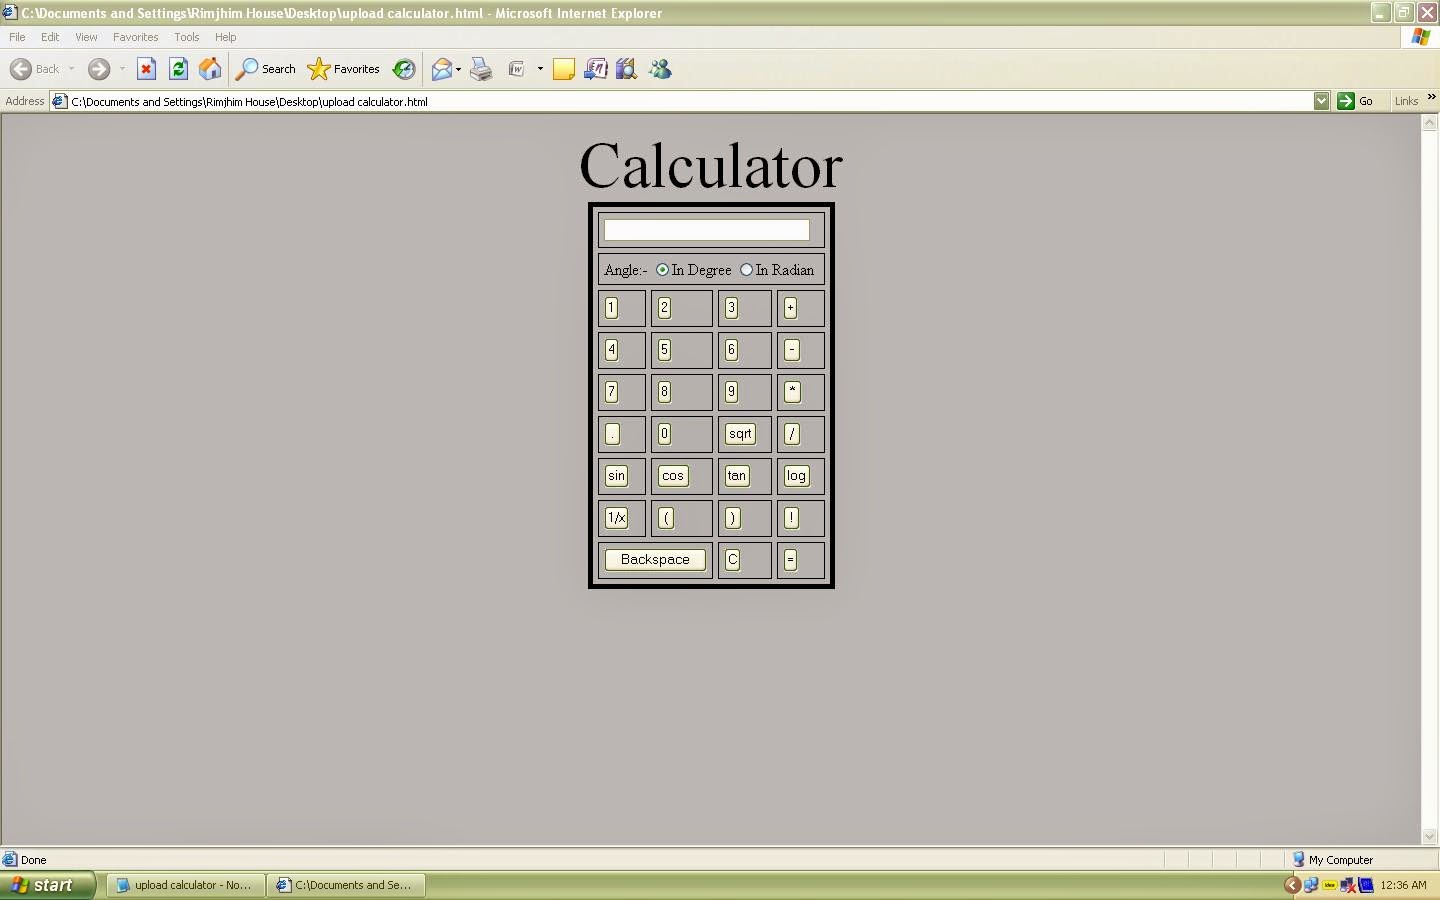Select the Home icon to go home
The image size is (1440, 900).
tap(210, 69)
